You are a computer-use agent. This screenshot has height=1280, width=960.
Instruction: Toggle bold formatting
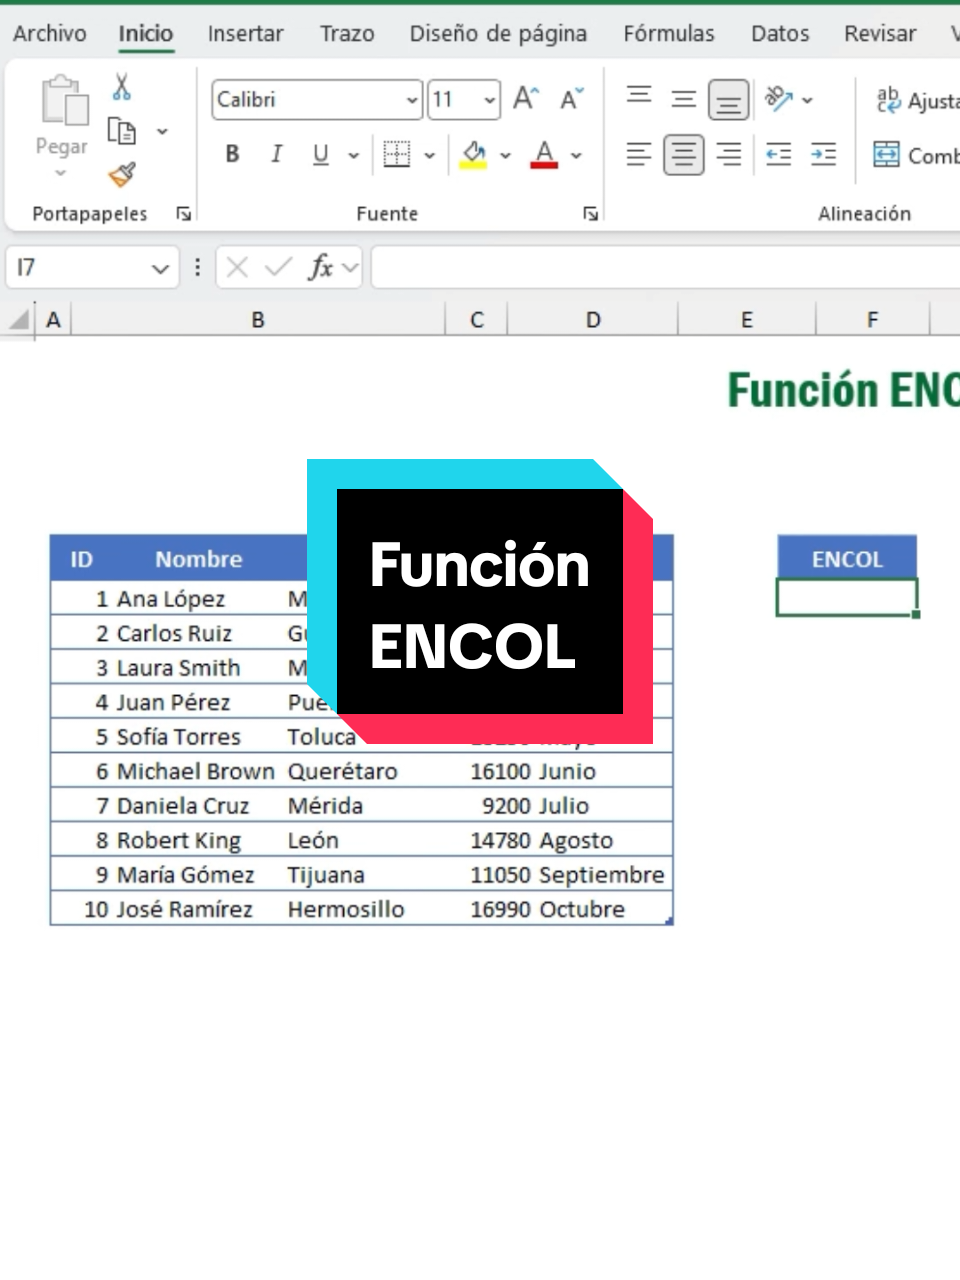click(232, 154)
